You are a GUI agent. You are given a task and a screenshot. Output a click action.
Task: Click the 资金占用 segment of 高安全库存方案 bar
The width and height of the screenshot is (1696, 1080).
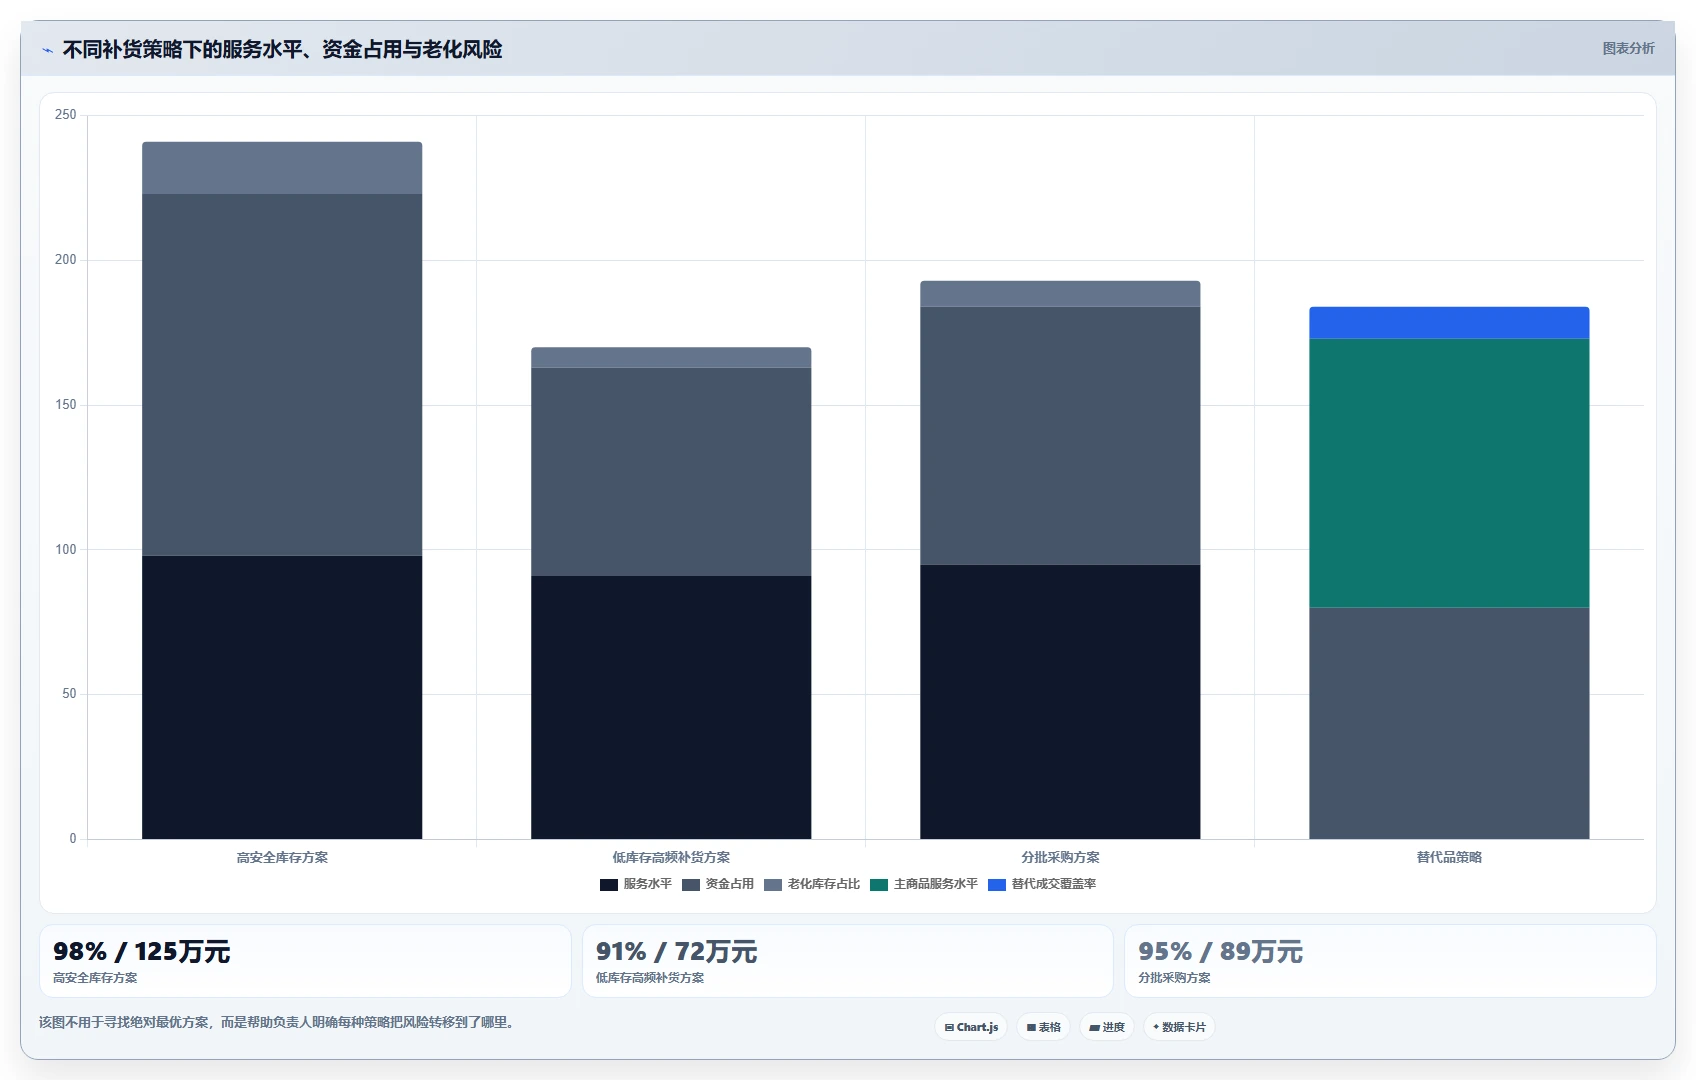tap(282, 375)
